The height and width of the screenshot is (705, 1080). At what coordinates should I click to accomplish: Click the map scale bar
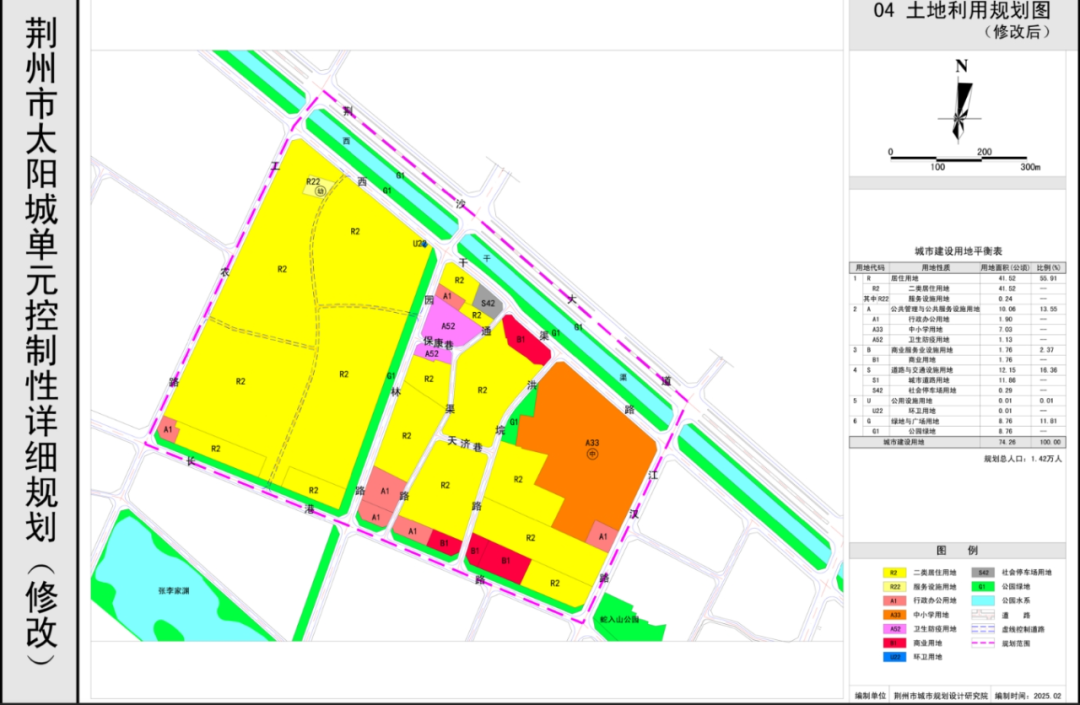tap(962, 154)
